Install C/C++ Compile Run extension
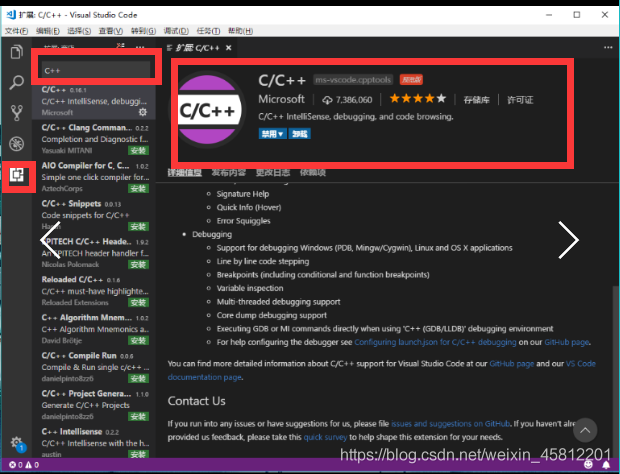Image resolution: width=620 pixels, height=474 pixels. coord(138,378)
